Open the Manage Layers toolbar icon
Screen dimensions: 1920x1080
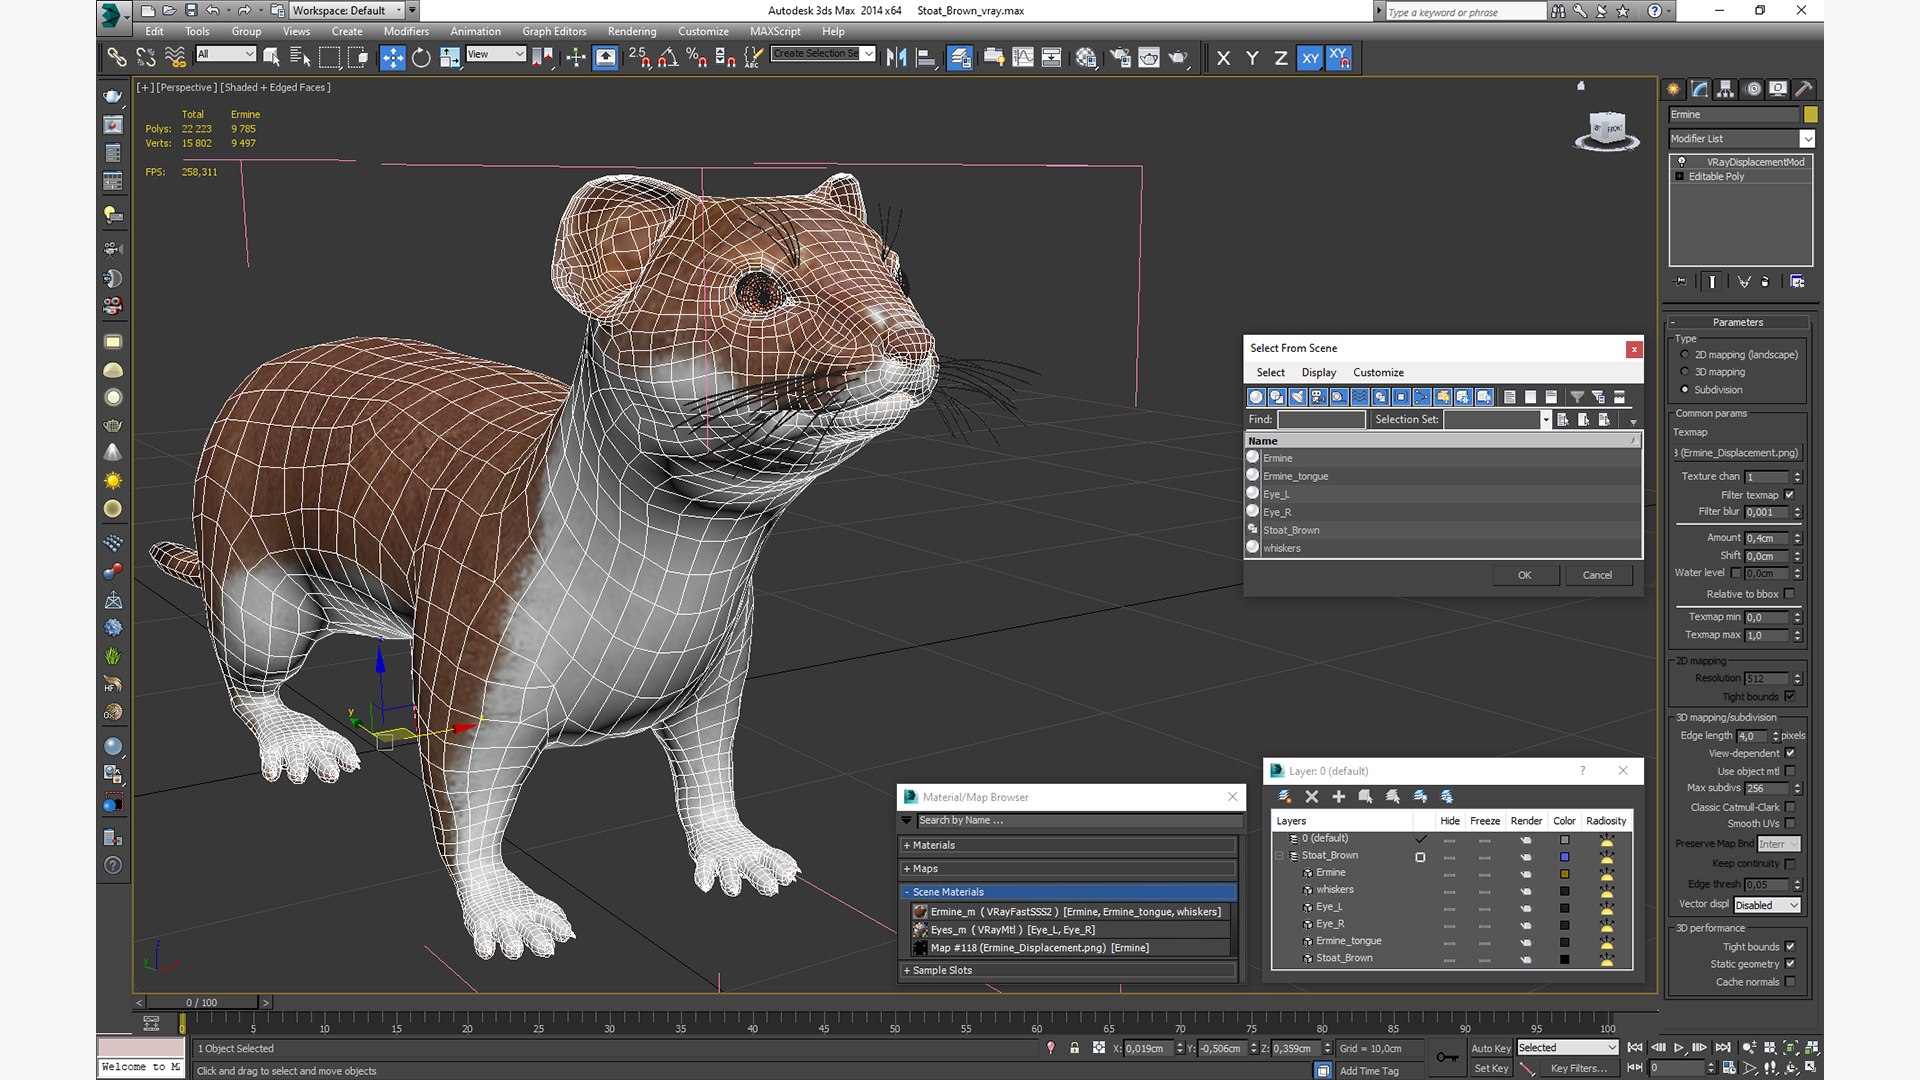click(960, 58)
